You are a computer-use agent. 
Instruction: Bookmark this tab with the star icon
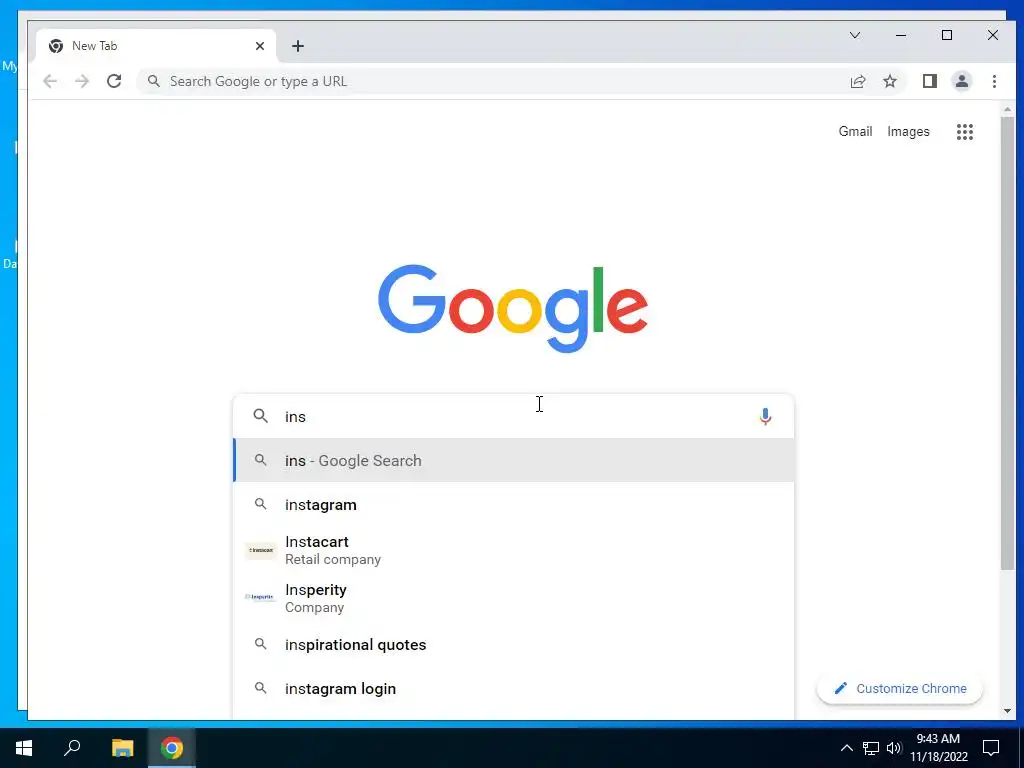pos(889,81)
